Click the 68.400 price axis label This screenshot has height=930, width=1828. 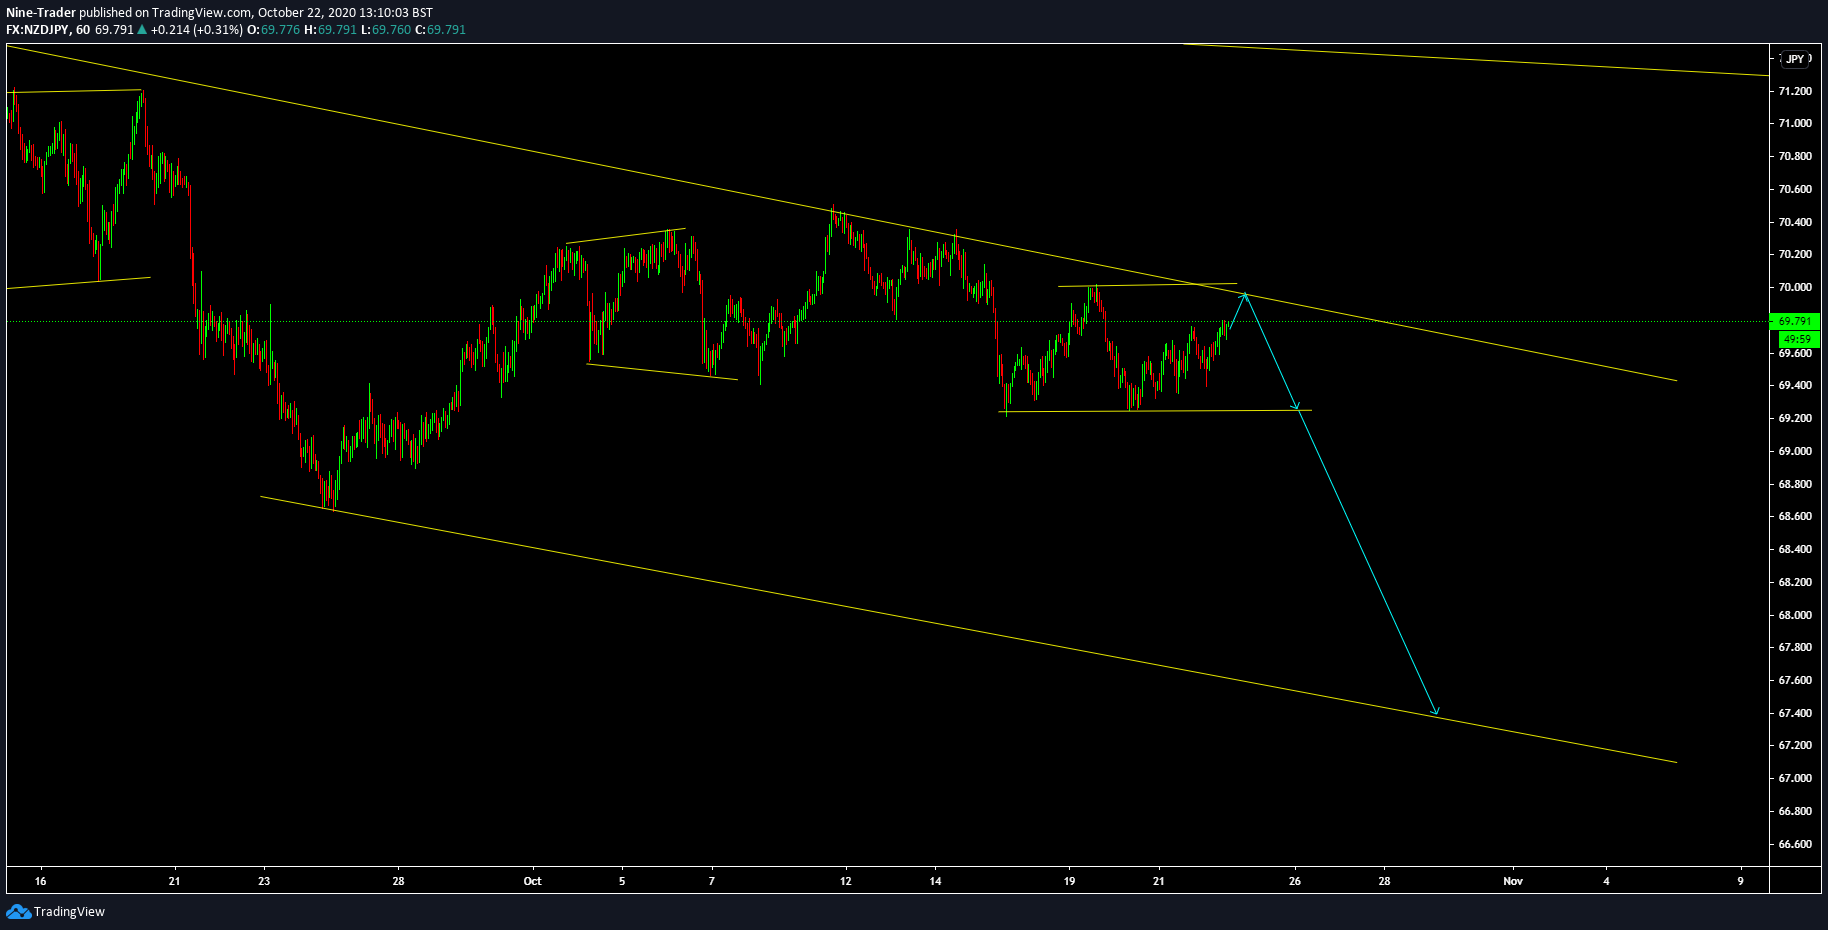[1795, 549]
